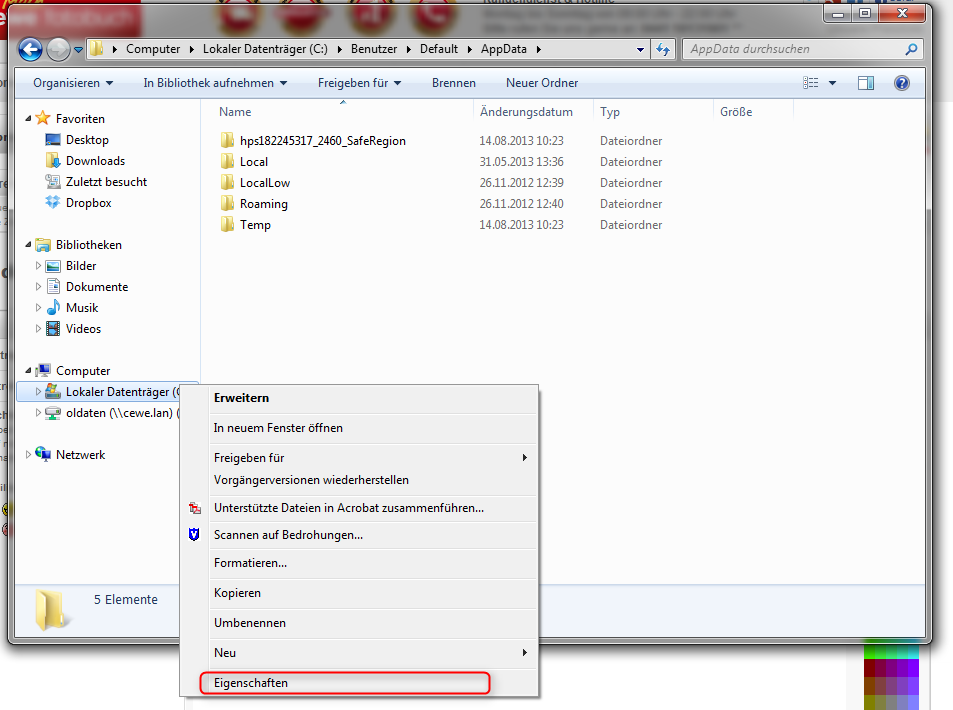Change view with the view icon
The width and height of the screenshot is (953, 710).
pos(811,83)
